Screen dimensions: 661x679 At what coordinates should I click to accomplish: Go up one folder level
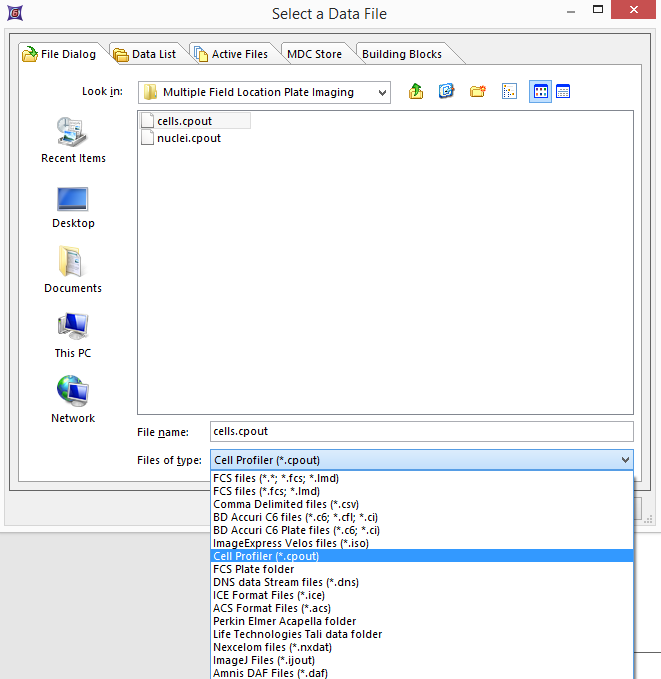pyautogui.click(x=416, y=92)
